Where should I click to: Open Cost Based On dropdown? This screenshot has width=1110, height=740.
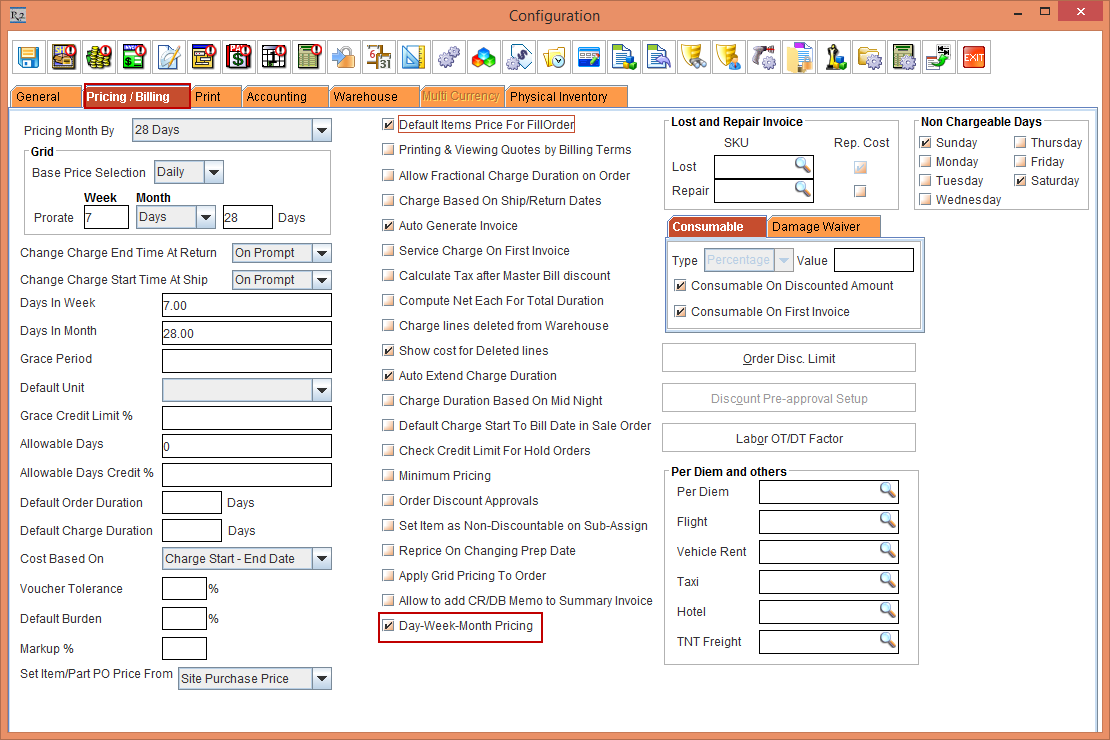[321, 559]
